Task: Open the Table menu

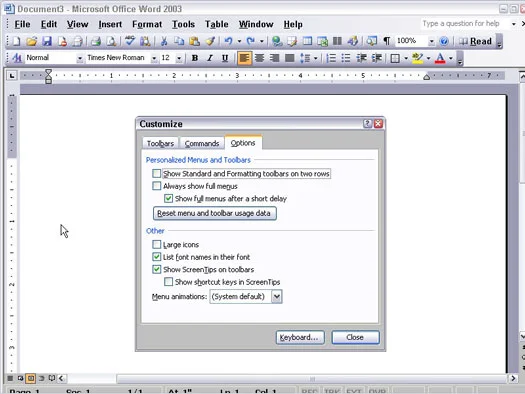Action: [217, 24]
